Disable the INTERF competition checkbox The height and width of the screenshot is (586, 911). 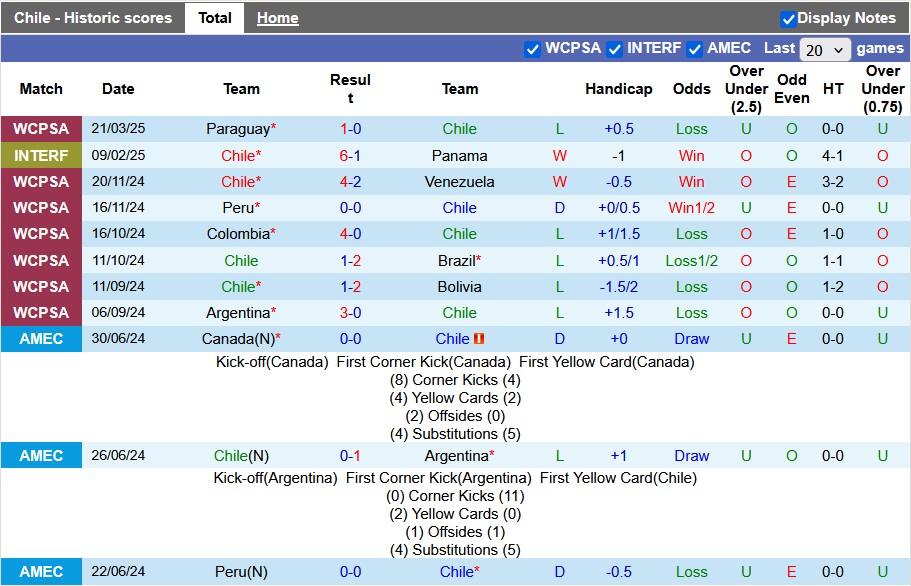click(615, 49)
